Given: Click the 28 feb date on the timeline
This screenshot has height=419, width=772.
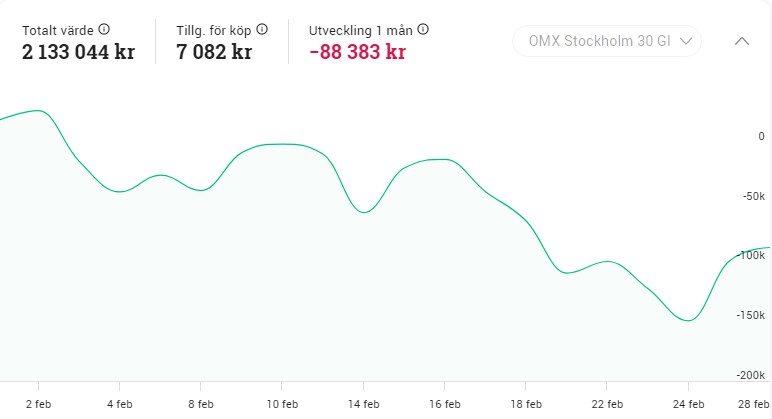Looking at the screenshot, I should [754, 404].
